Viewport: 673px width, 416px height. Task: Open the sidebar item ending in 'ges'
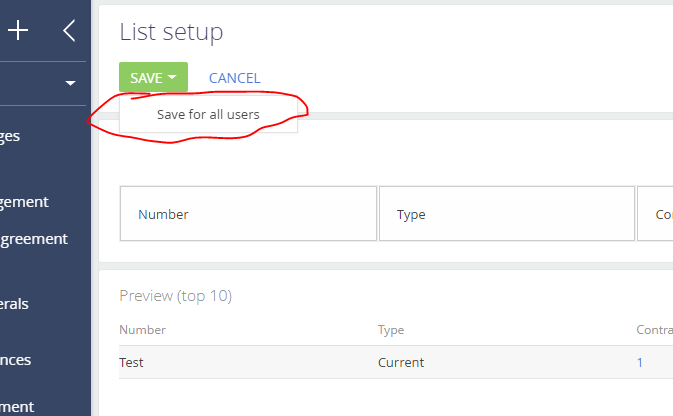point(10,137)
